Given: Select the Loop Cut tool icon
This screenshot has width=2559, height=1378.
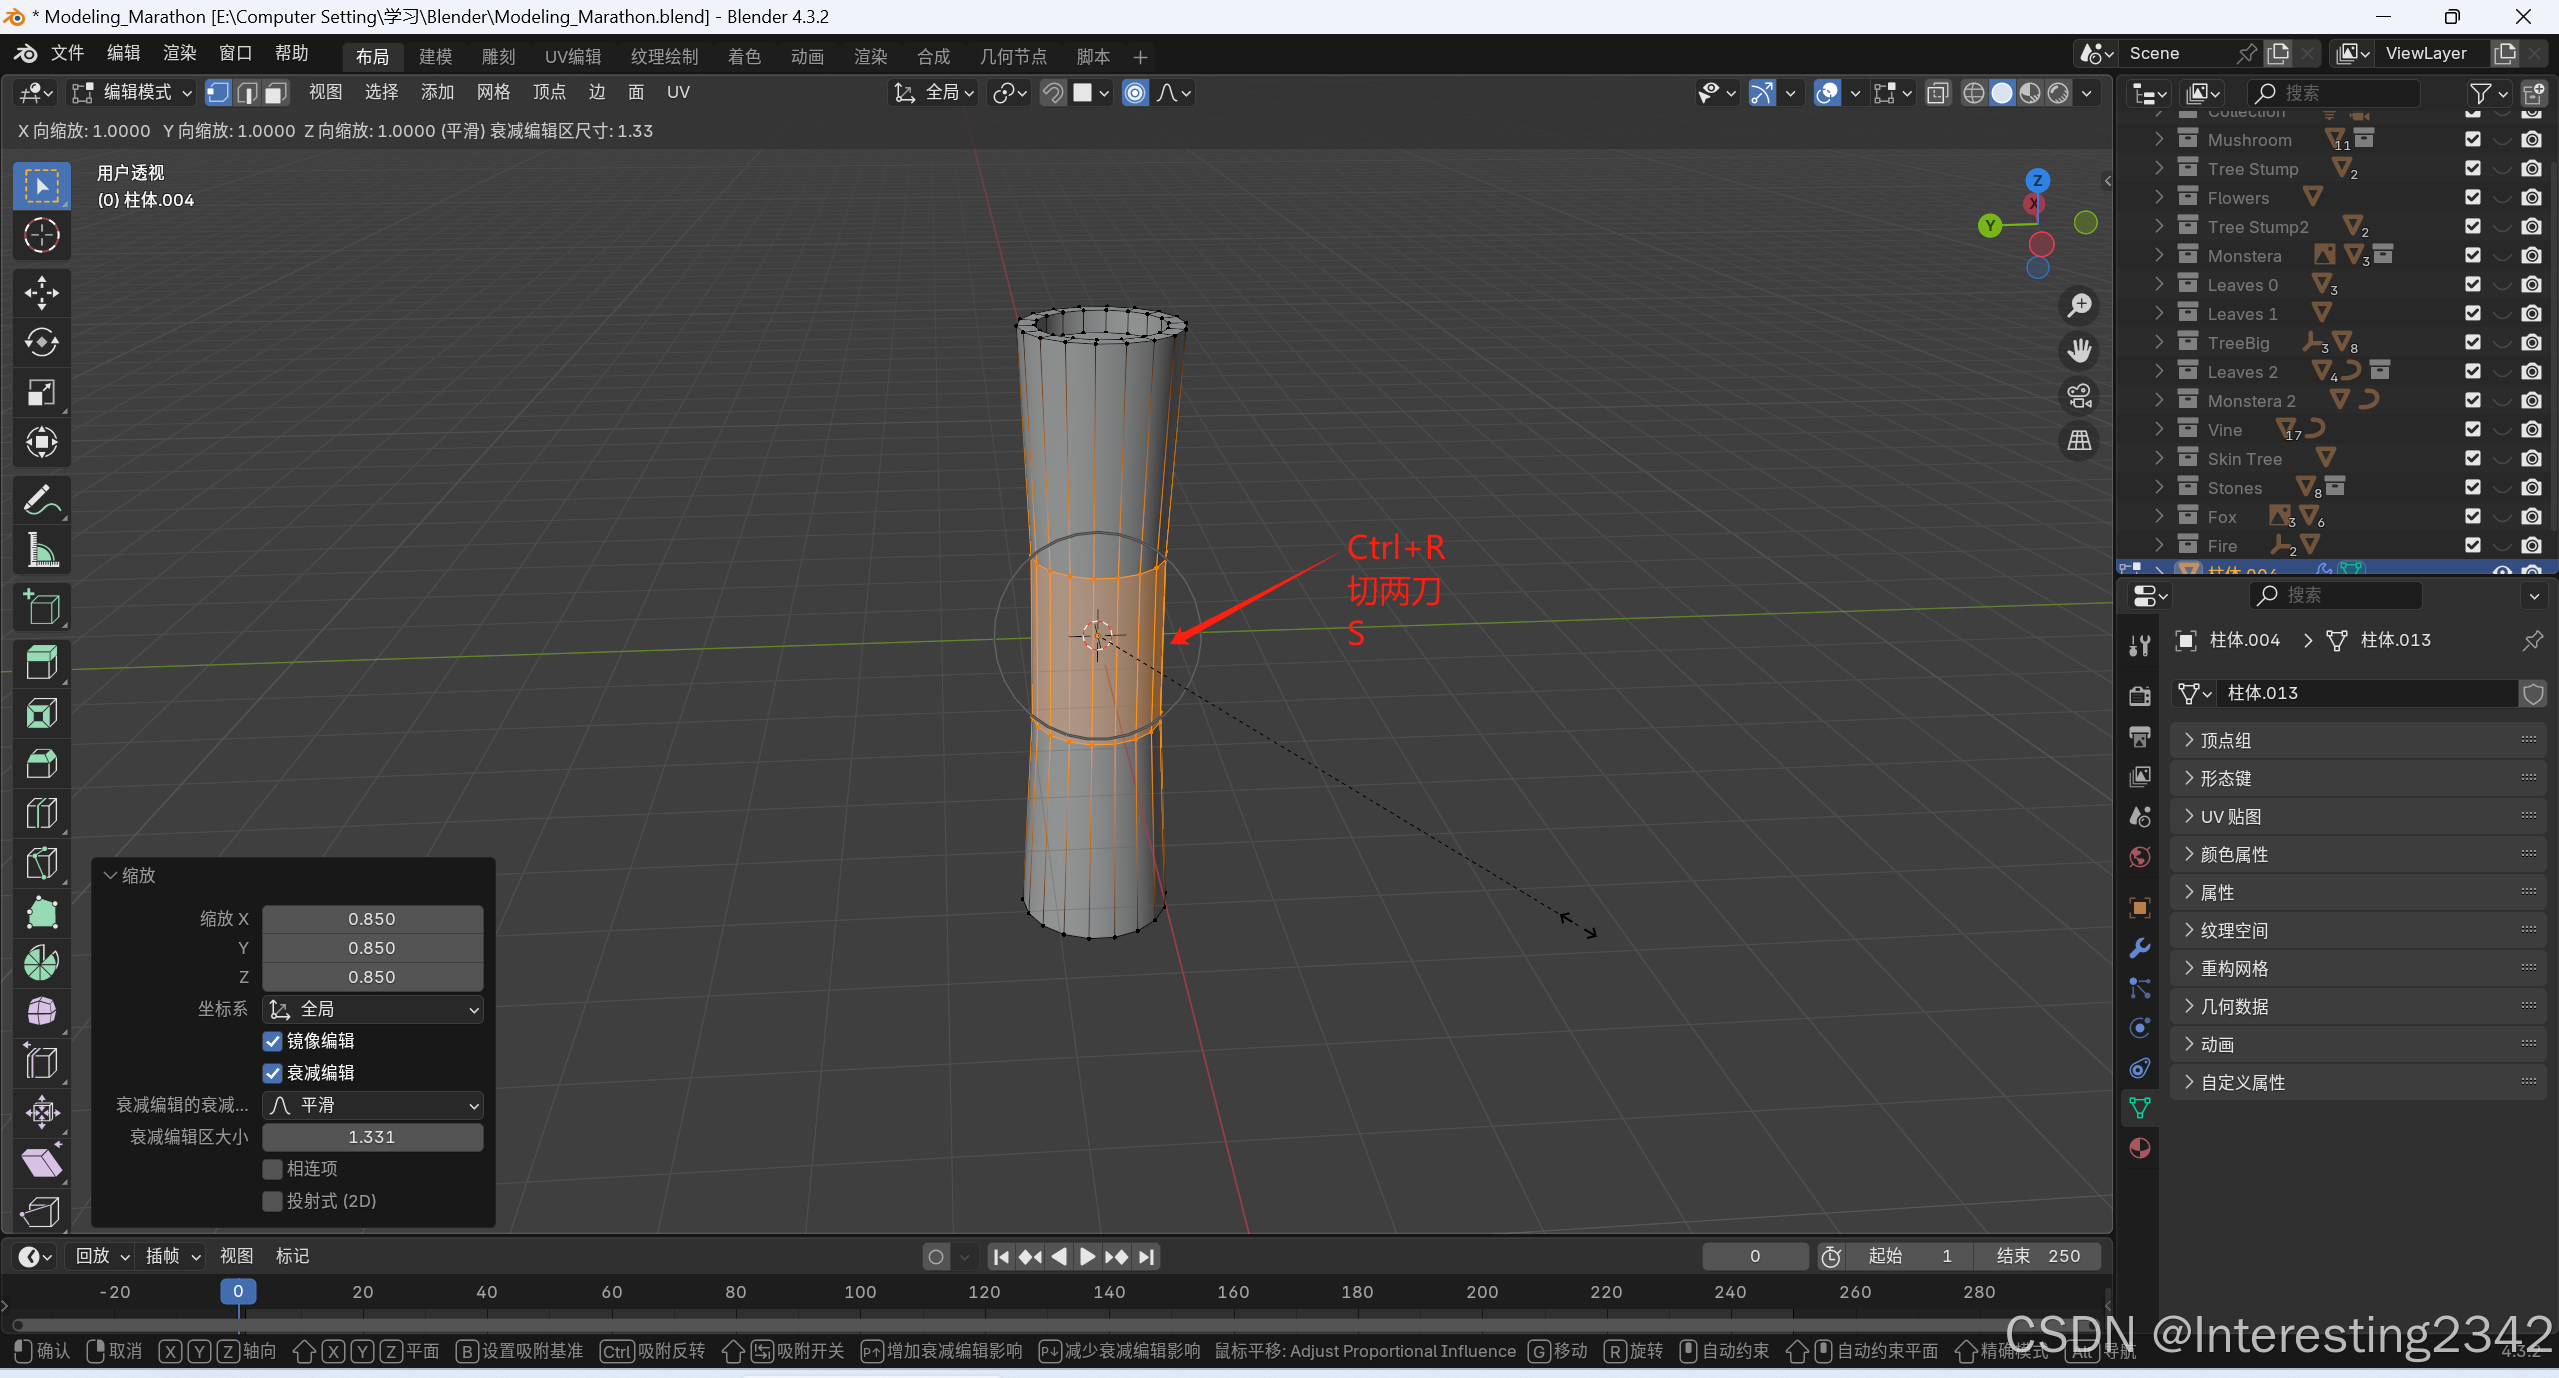Looking at the screenshot, I should [41, 813].
